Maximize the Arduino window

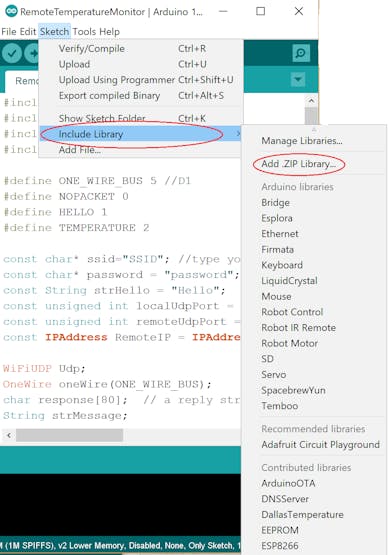(x=261, y=11)
